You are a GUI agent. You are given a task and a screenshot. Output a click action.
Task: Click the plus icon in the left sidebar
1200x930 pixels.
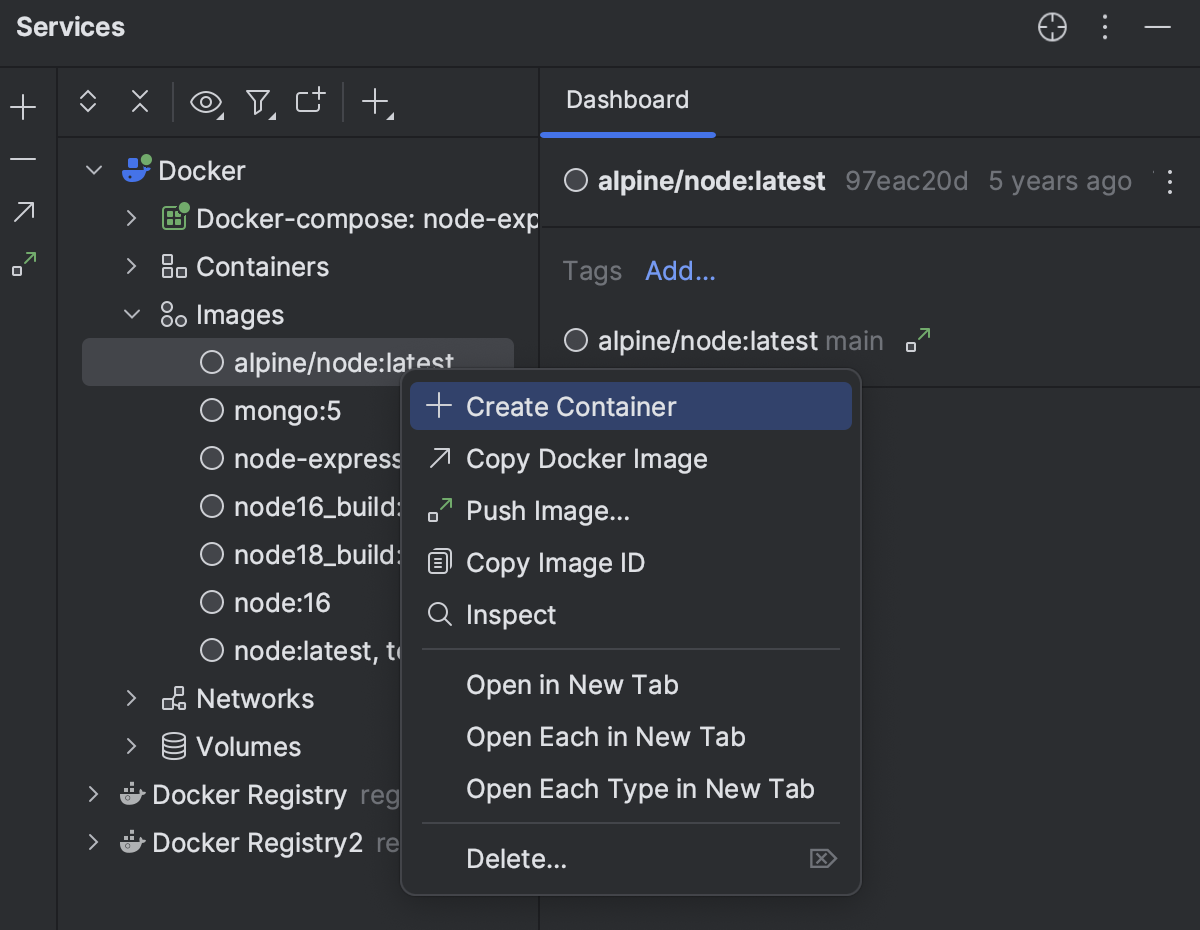tap(23, 105)
